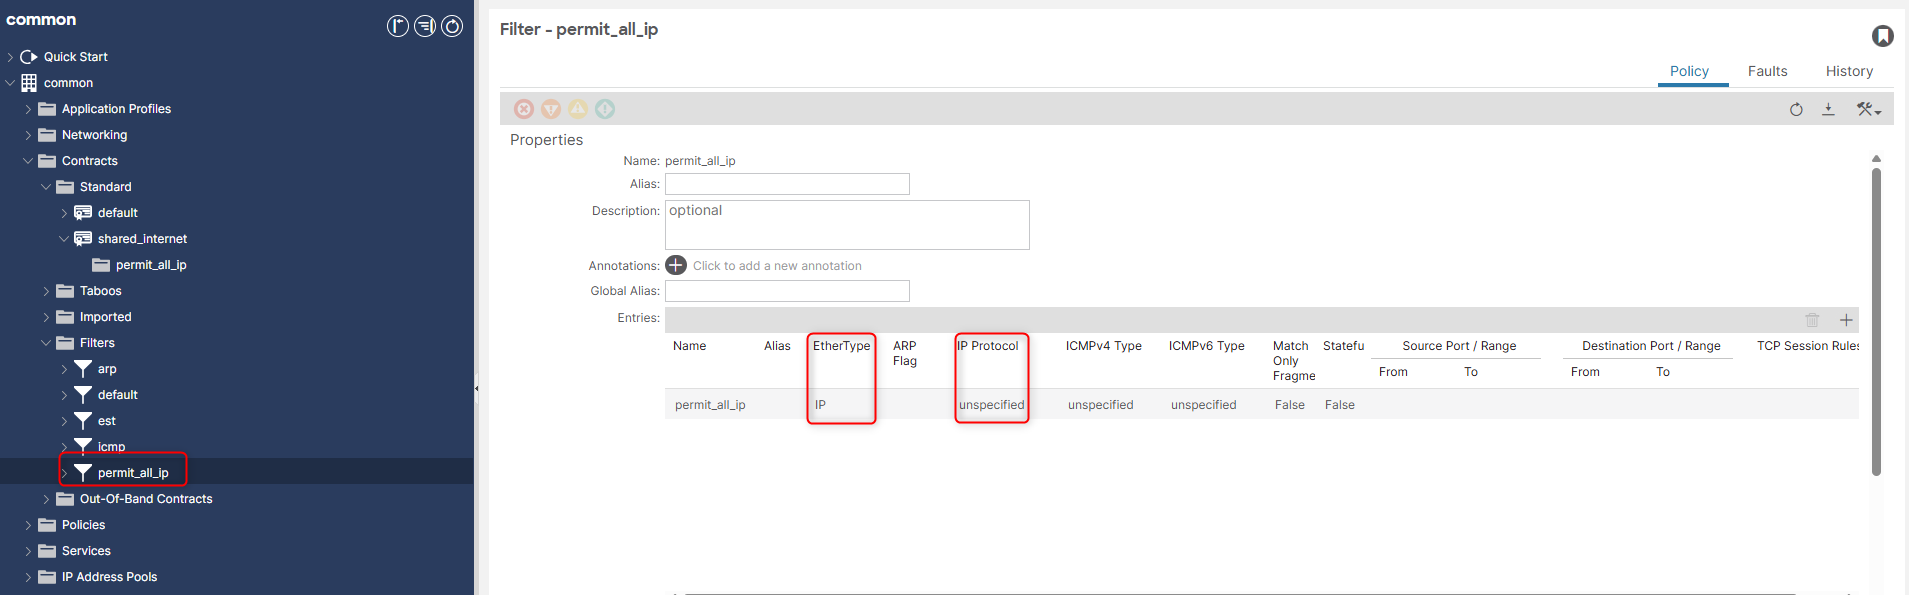Open the tools actions dropdown
1909x595 pixels.
click(x=1868, y=109)
